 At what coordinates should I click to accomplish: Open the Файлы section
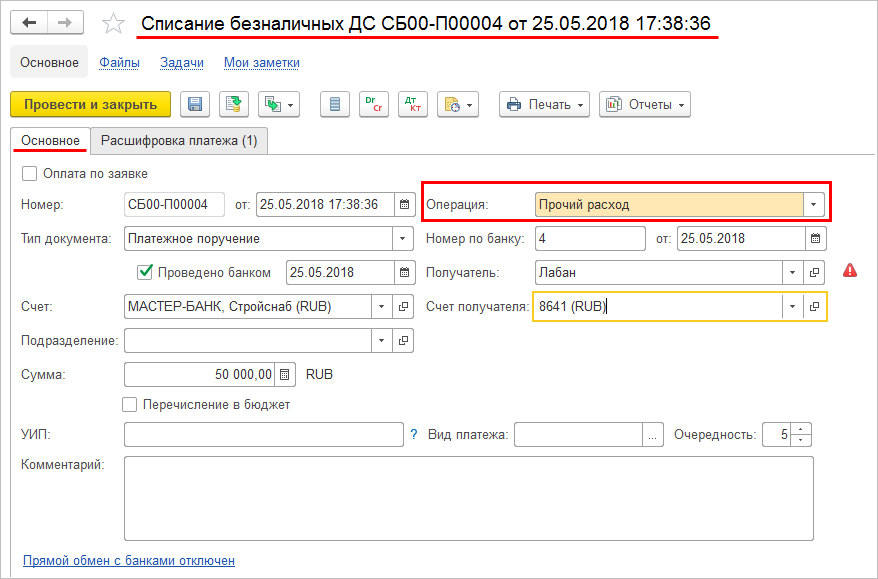tap(119, 62)
